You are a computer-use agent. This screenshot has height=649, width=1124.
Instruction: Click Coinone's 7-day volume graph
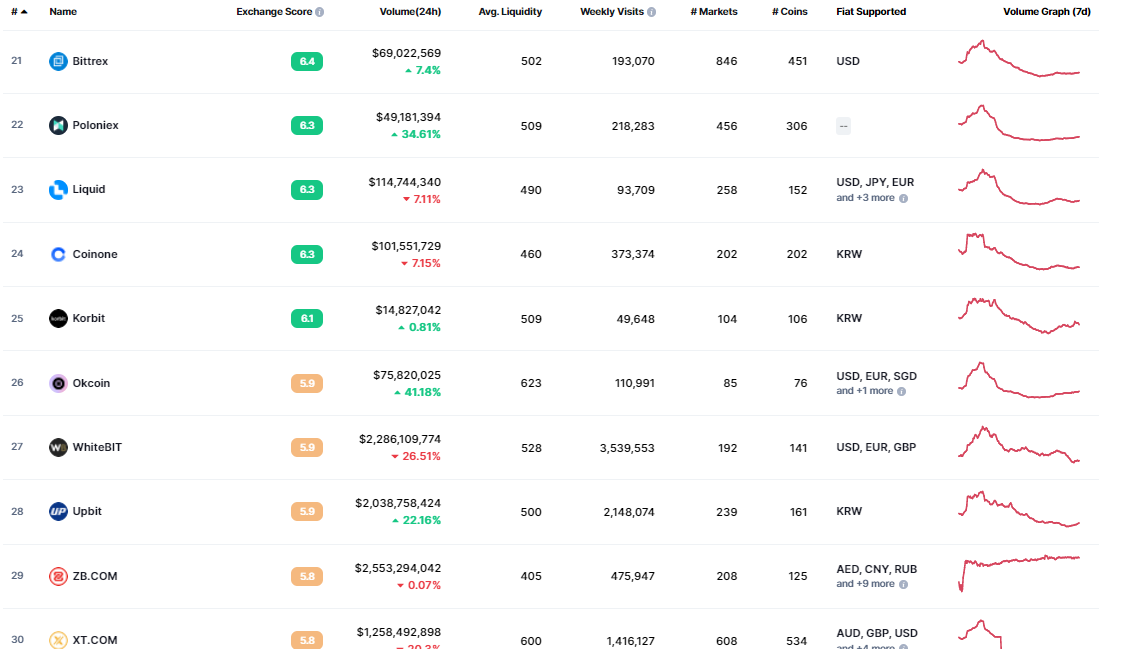click(x=1019, y=252)
